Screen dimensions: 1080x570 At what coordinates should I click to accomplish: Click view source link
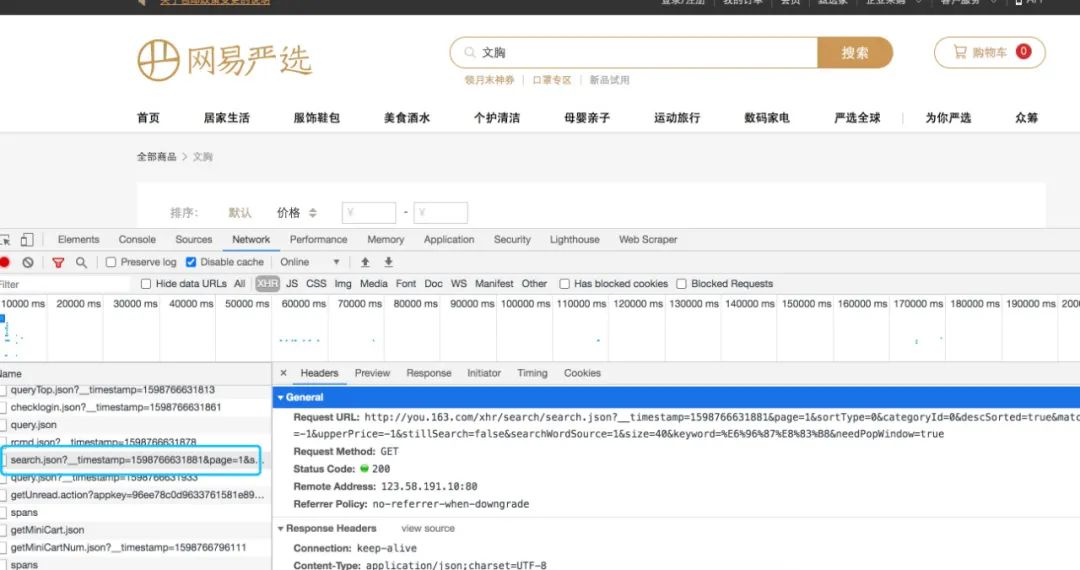click(x=428, y=529)
